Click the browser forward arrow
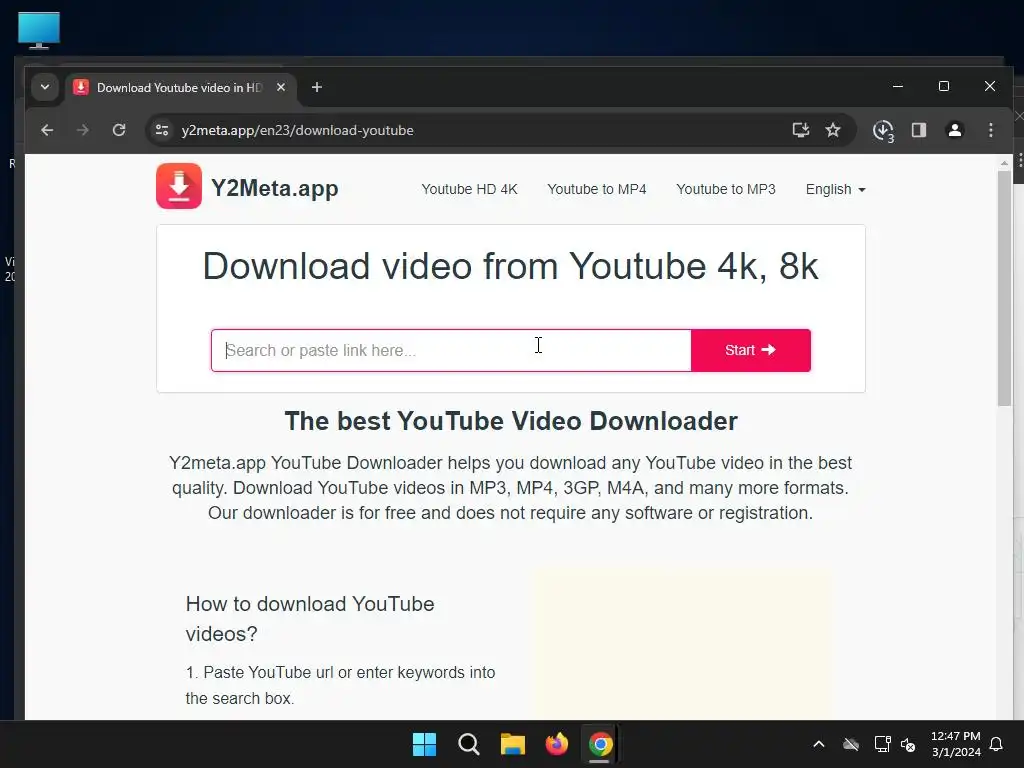The height and width of the screenshot is (768, 1024). coord(82,130)
